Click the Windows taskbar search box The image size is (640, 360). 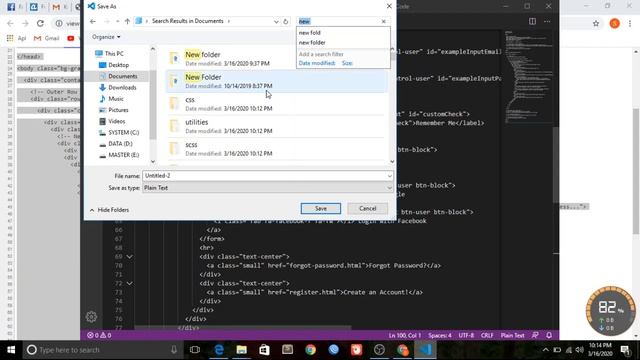pyautogui.click(x=102, y=350)
